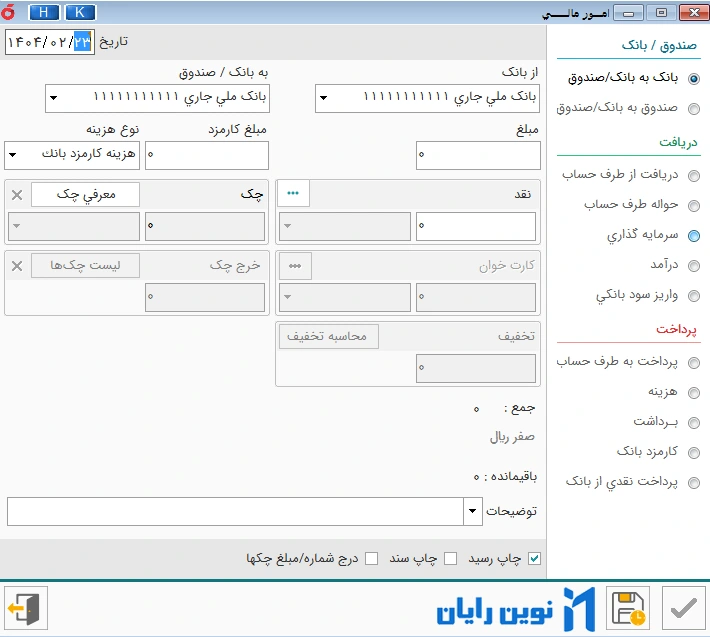Toggle چاپ رسيد checkbox
The width and height of the screenshot is (710, 637).
coord(535,559)
